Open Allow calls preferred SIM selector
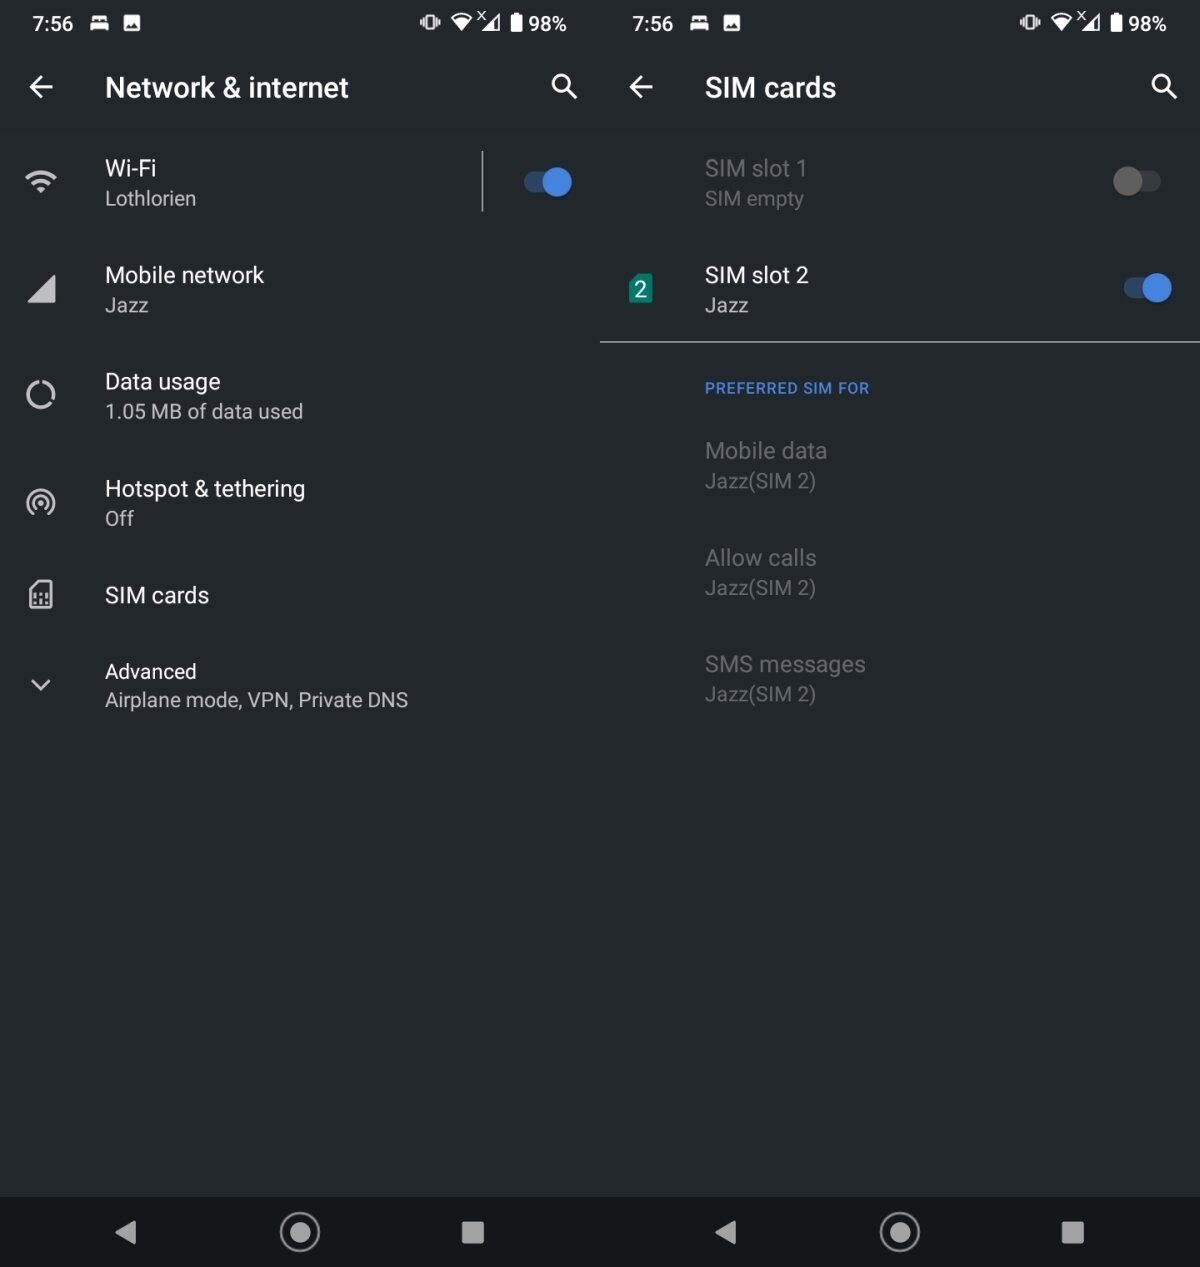 [761, 572]
